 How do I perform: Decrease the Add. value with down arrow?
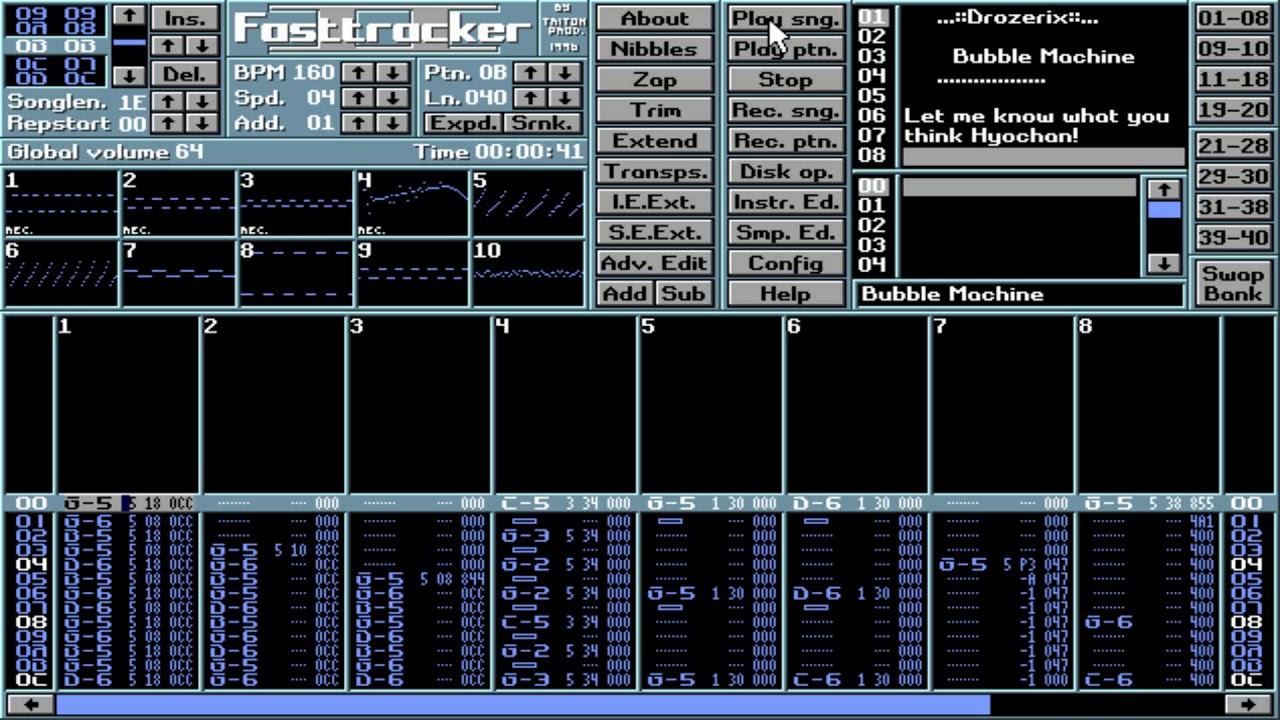point(393,123)
